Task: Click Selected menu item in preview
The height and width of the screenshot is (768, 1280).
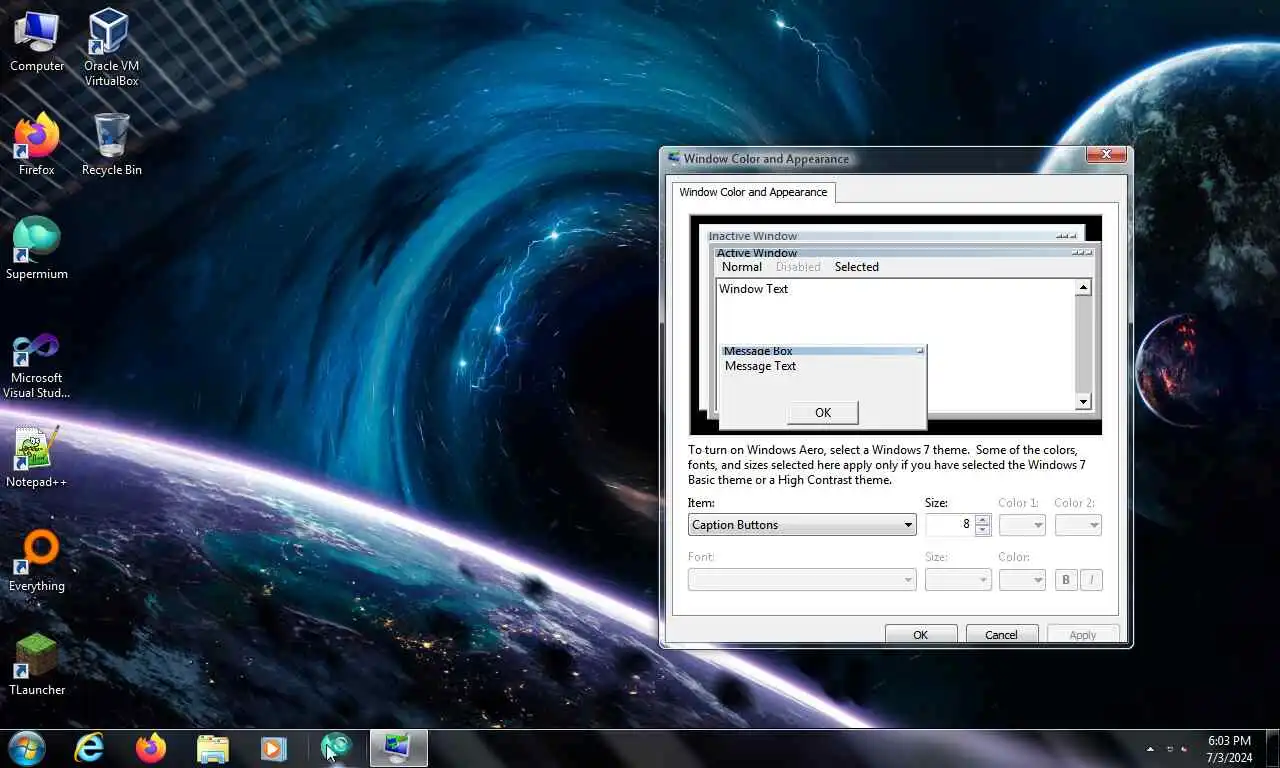Action: point(857,267)
